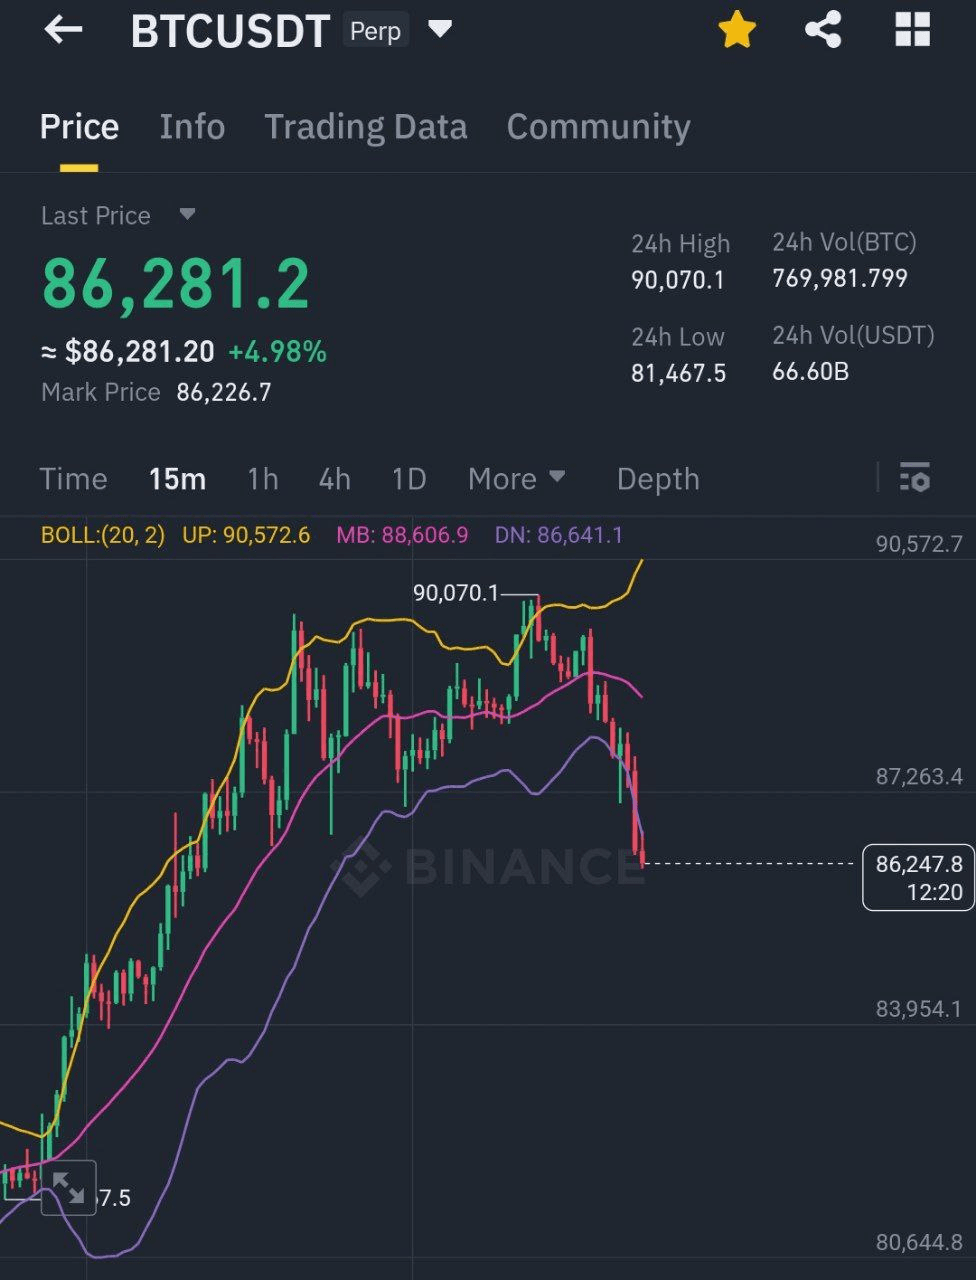Tap the 83,954.1 price axis label

click(919, 1009)
